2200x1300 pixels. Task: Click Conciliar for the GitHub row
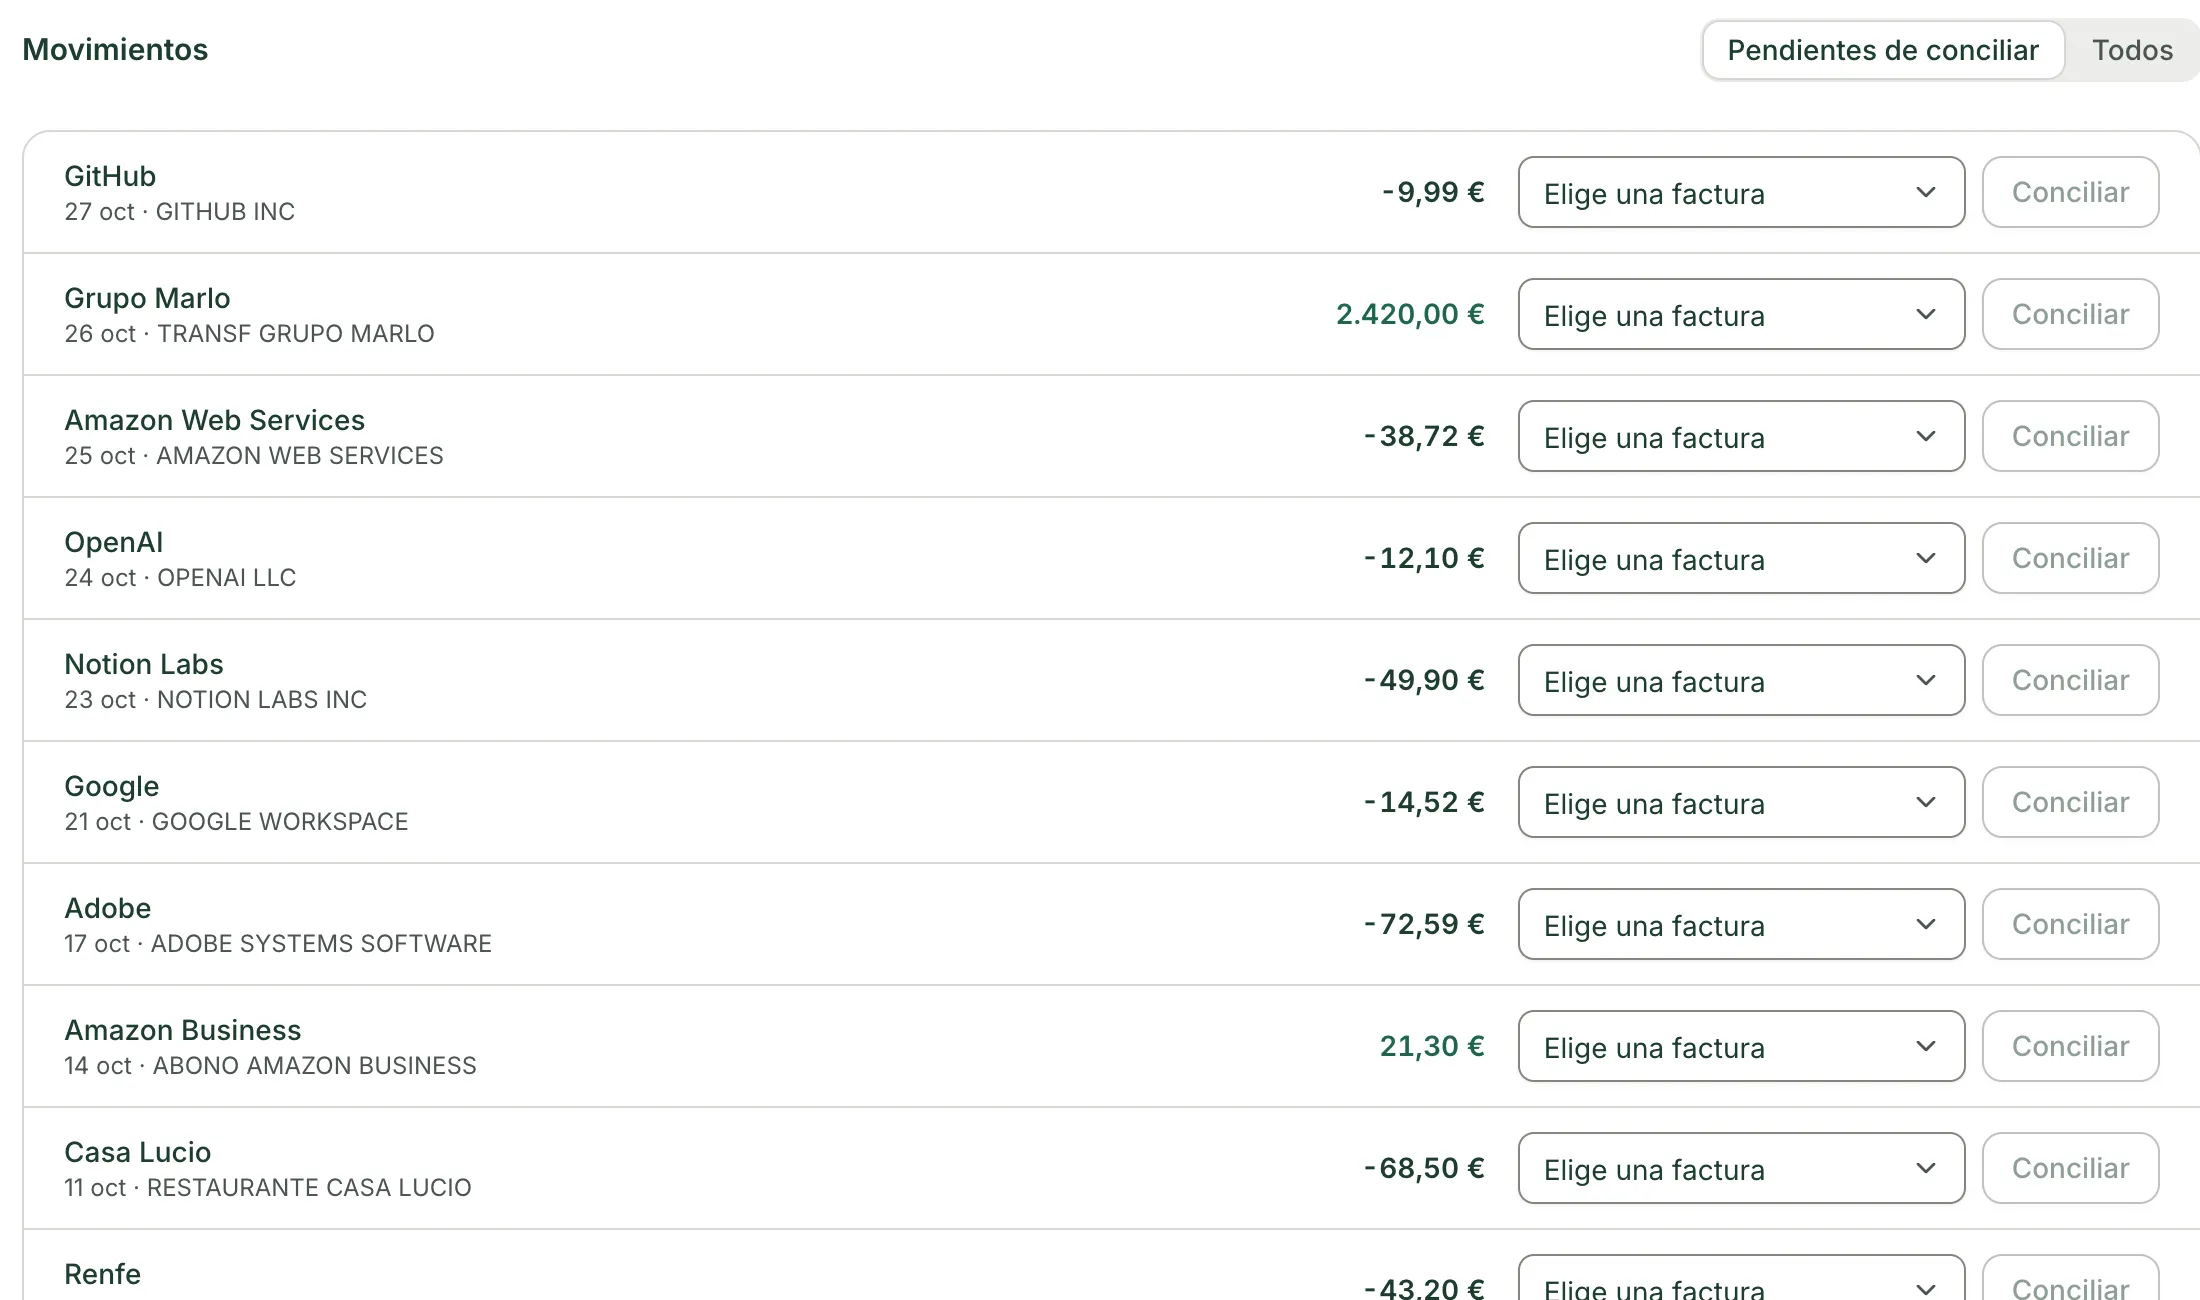[x=2070, y=192]
